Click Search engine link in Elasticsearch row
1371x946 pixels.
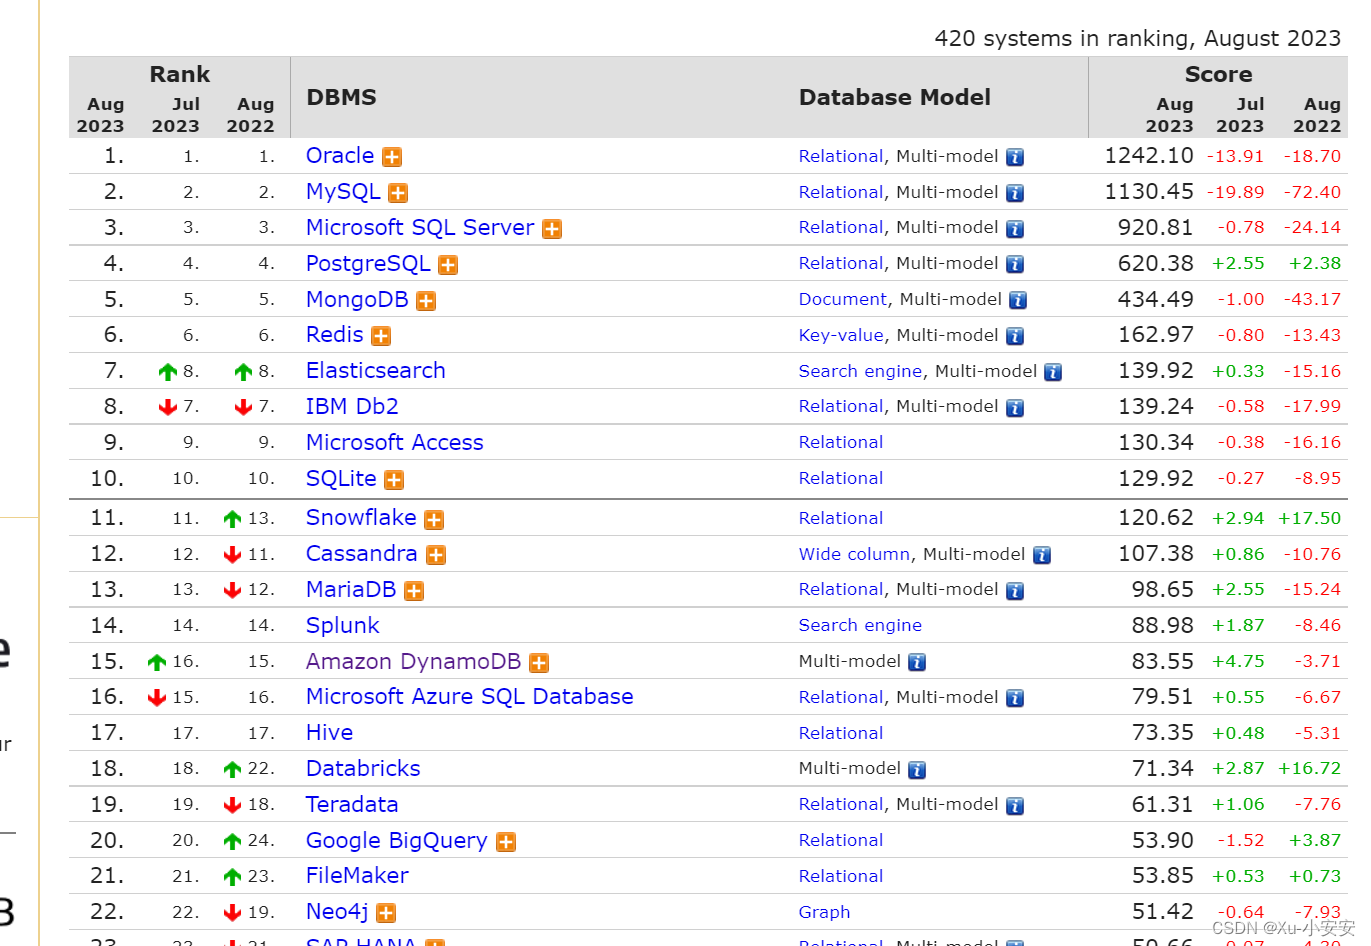coord(860,372)
